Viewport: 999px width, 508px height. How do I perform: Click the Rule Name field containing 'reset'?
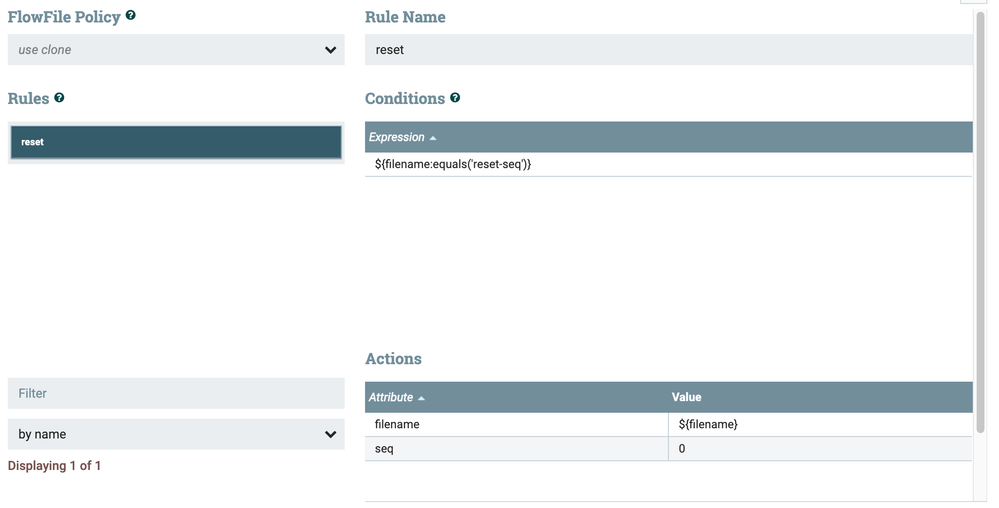(x=668, y=50)
